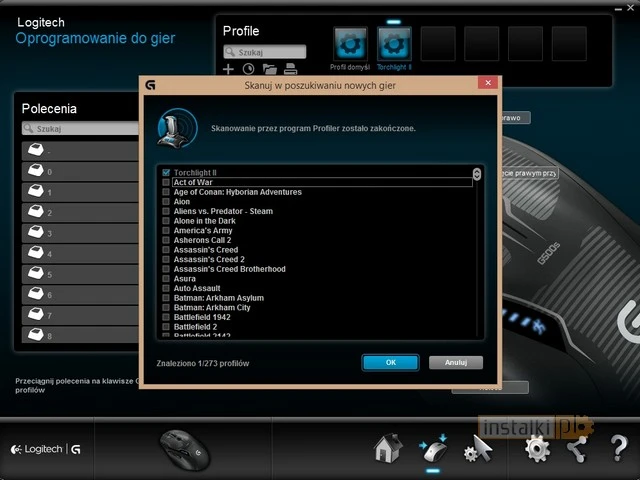This screenshot has height=480, width=640.
Task: Minimize the Logitech window
Action: click(x=619, y=9)
